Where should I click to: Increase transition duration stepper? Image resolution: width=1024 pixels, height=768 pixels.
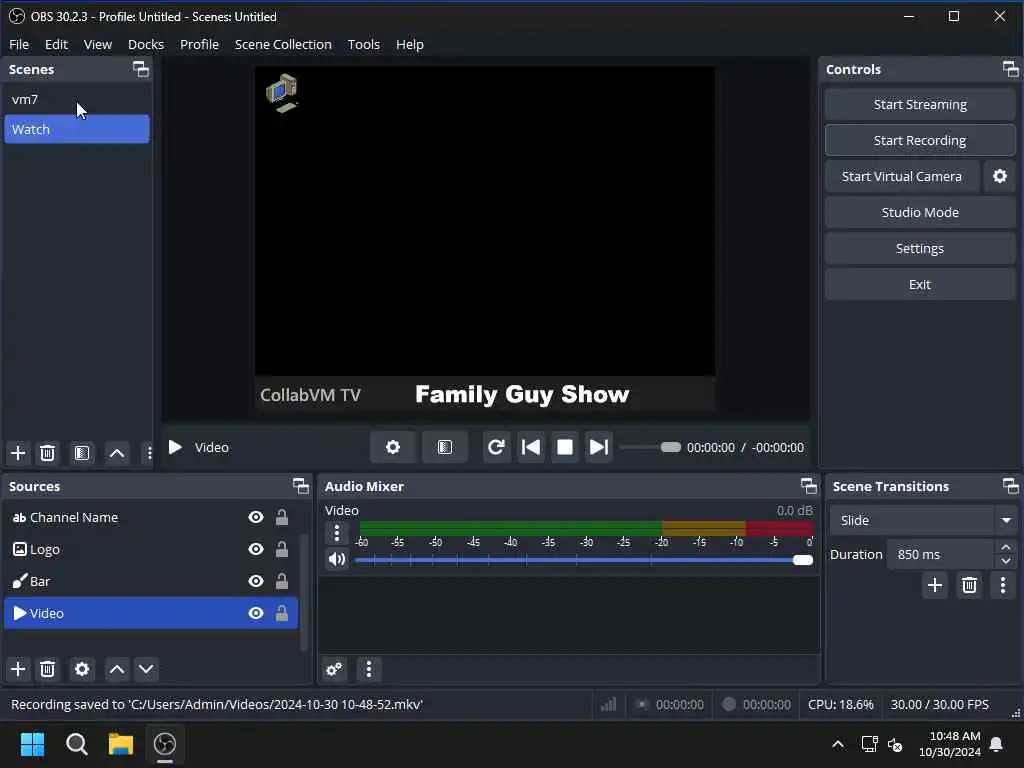point(1006,547)
